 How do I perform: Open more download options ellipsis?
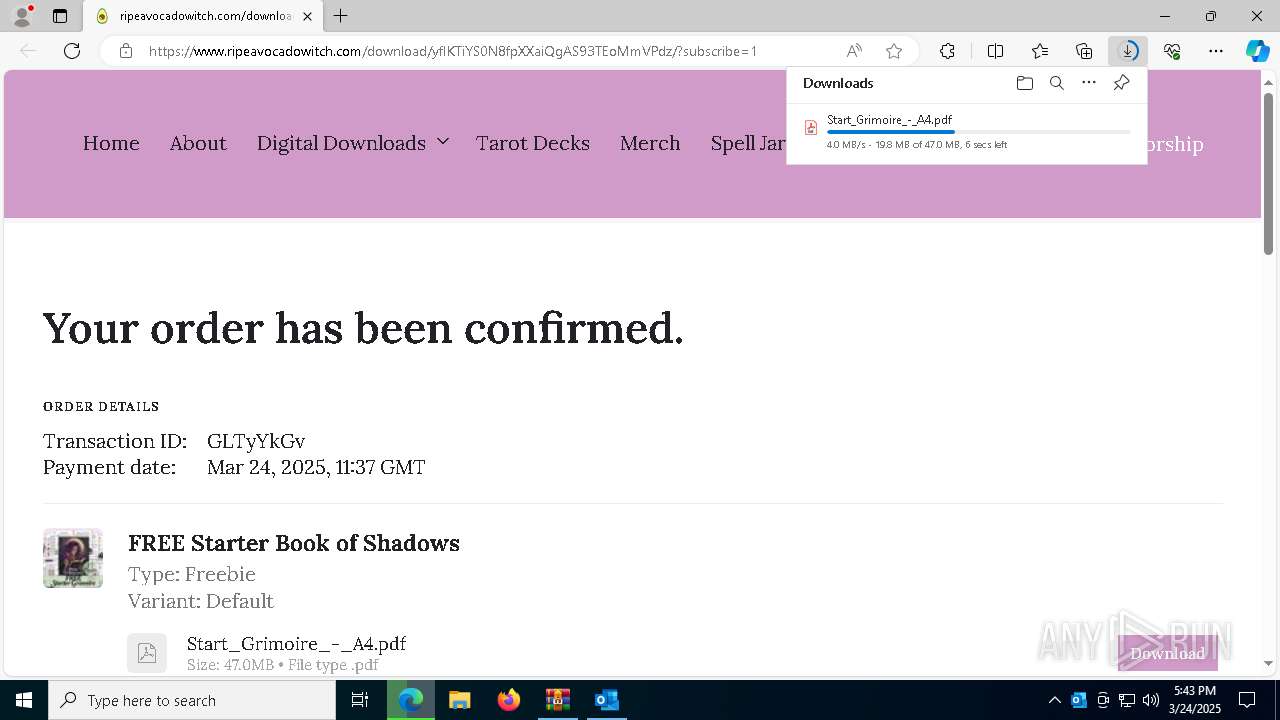[x=1089, y=83]
